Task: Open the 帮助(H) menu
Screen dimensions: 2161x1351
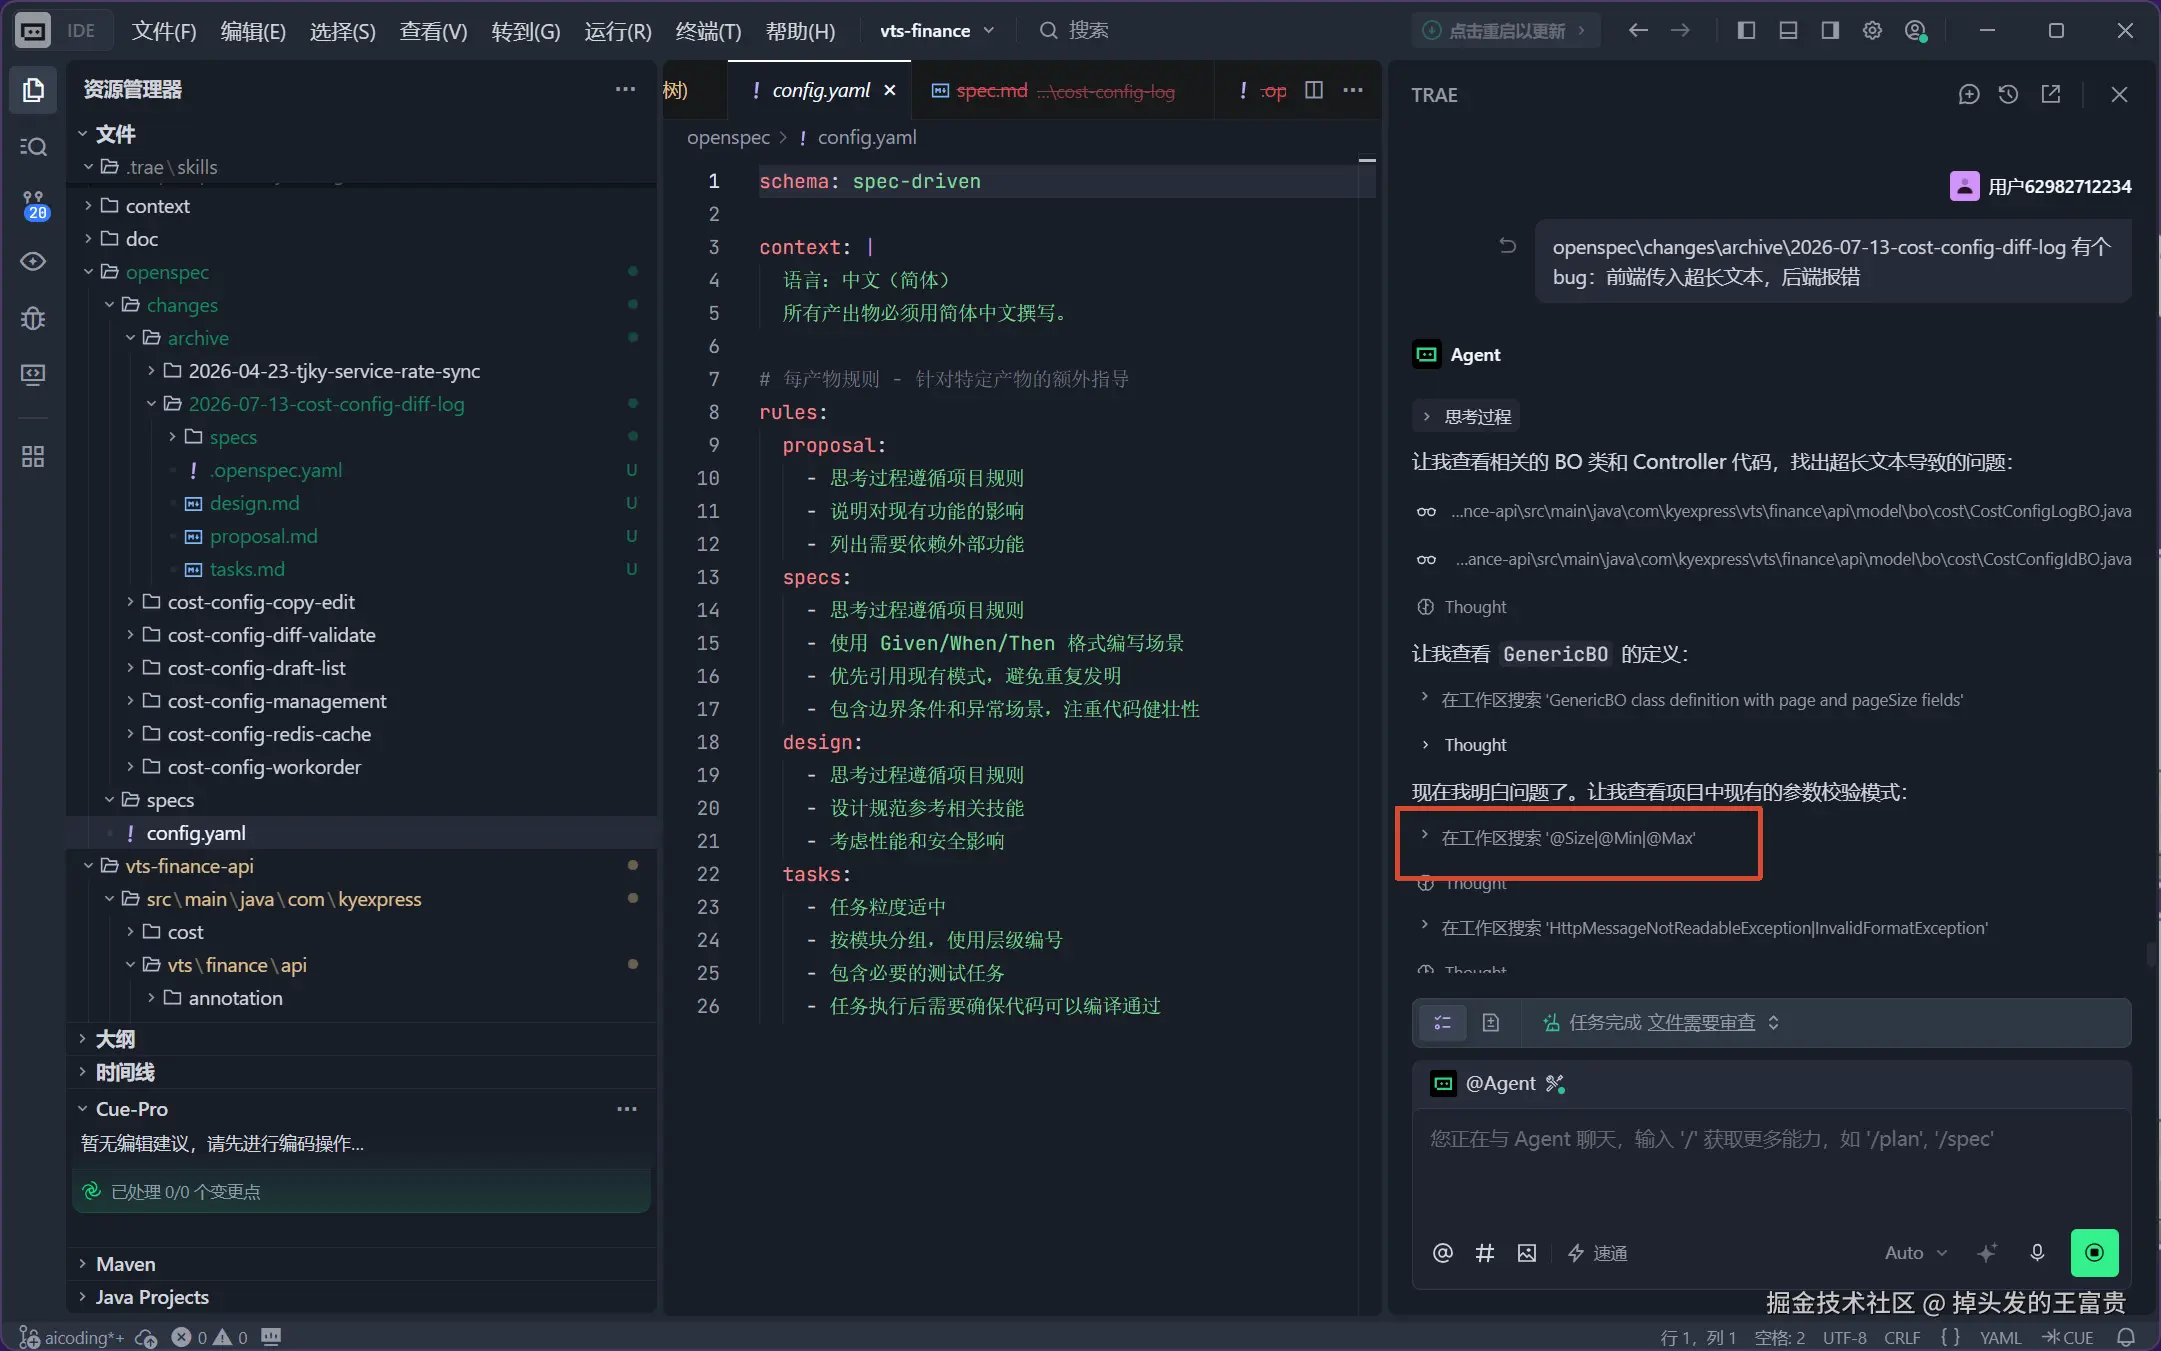Action: [x=800, y=31]
